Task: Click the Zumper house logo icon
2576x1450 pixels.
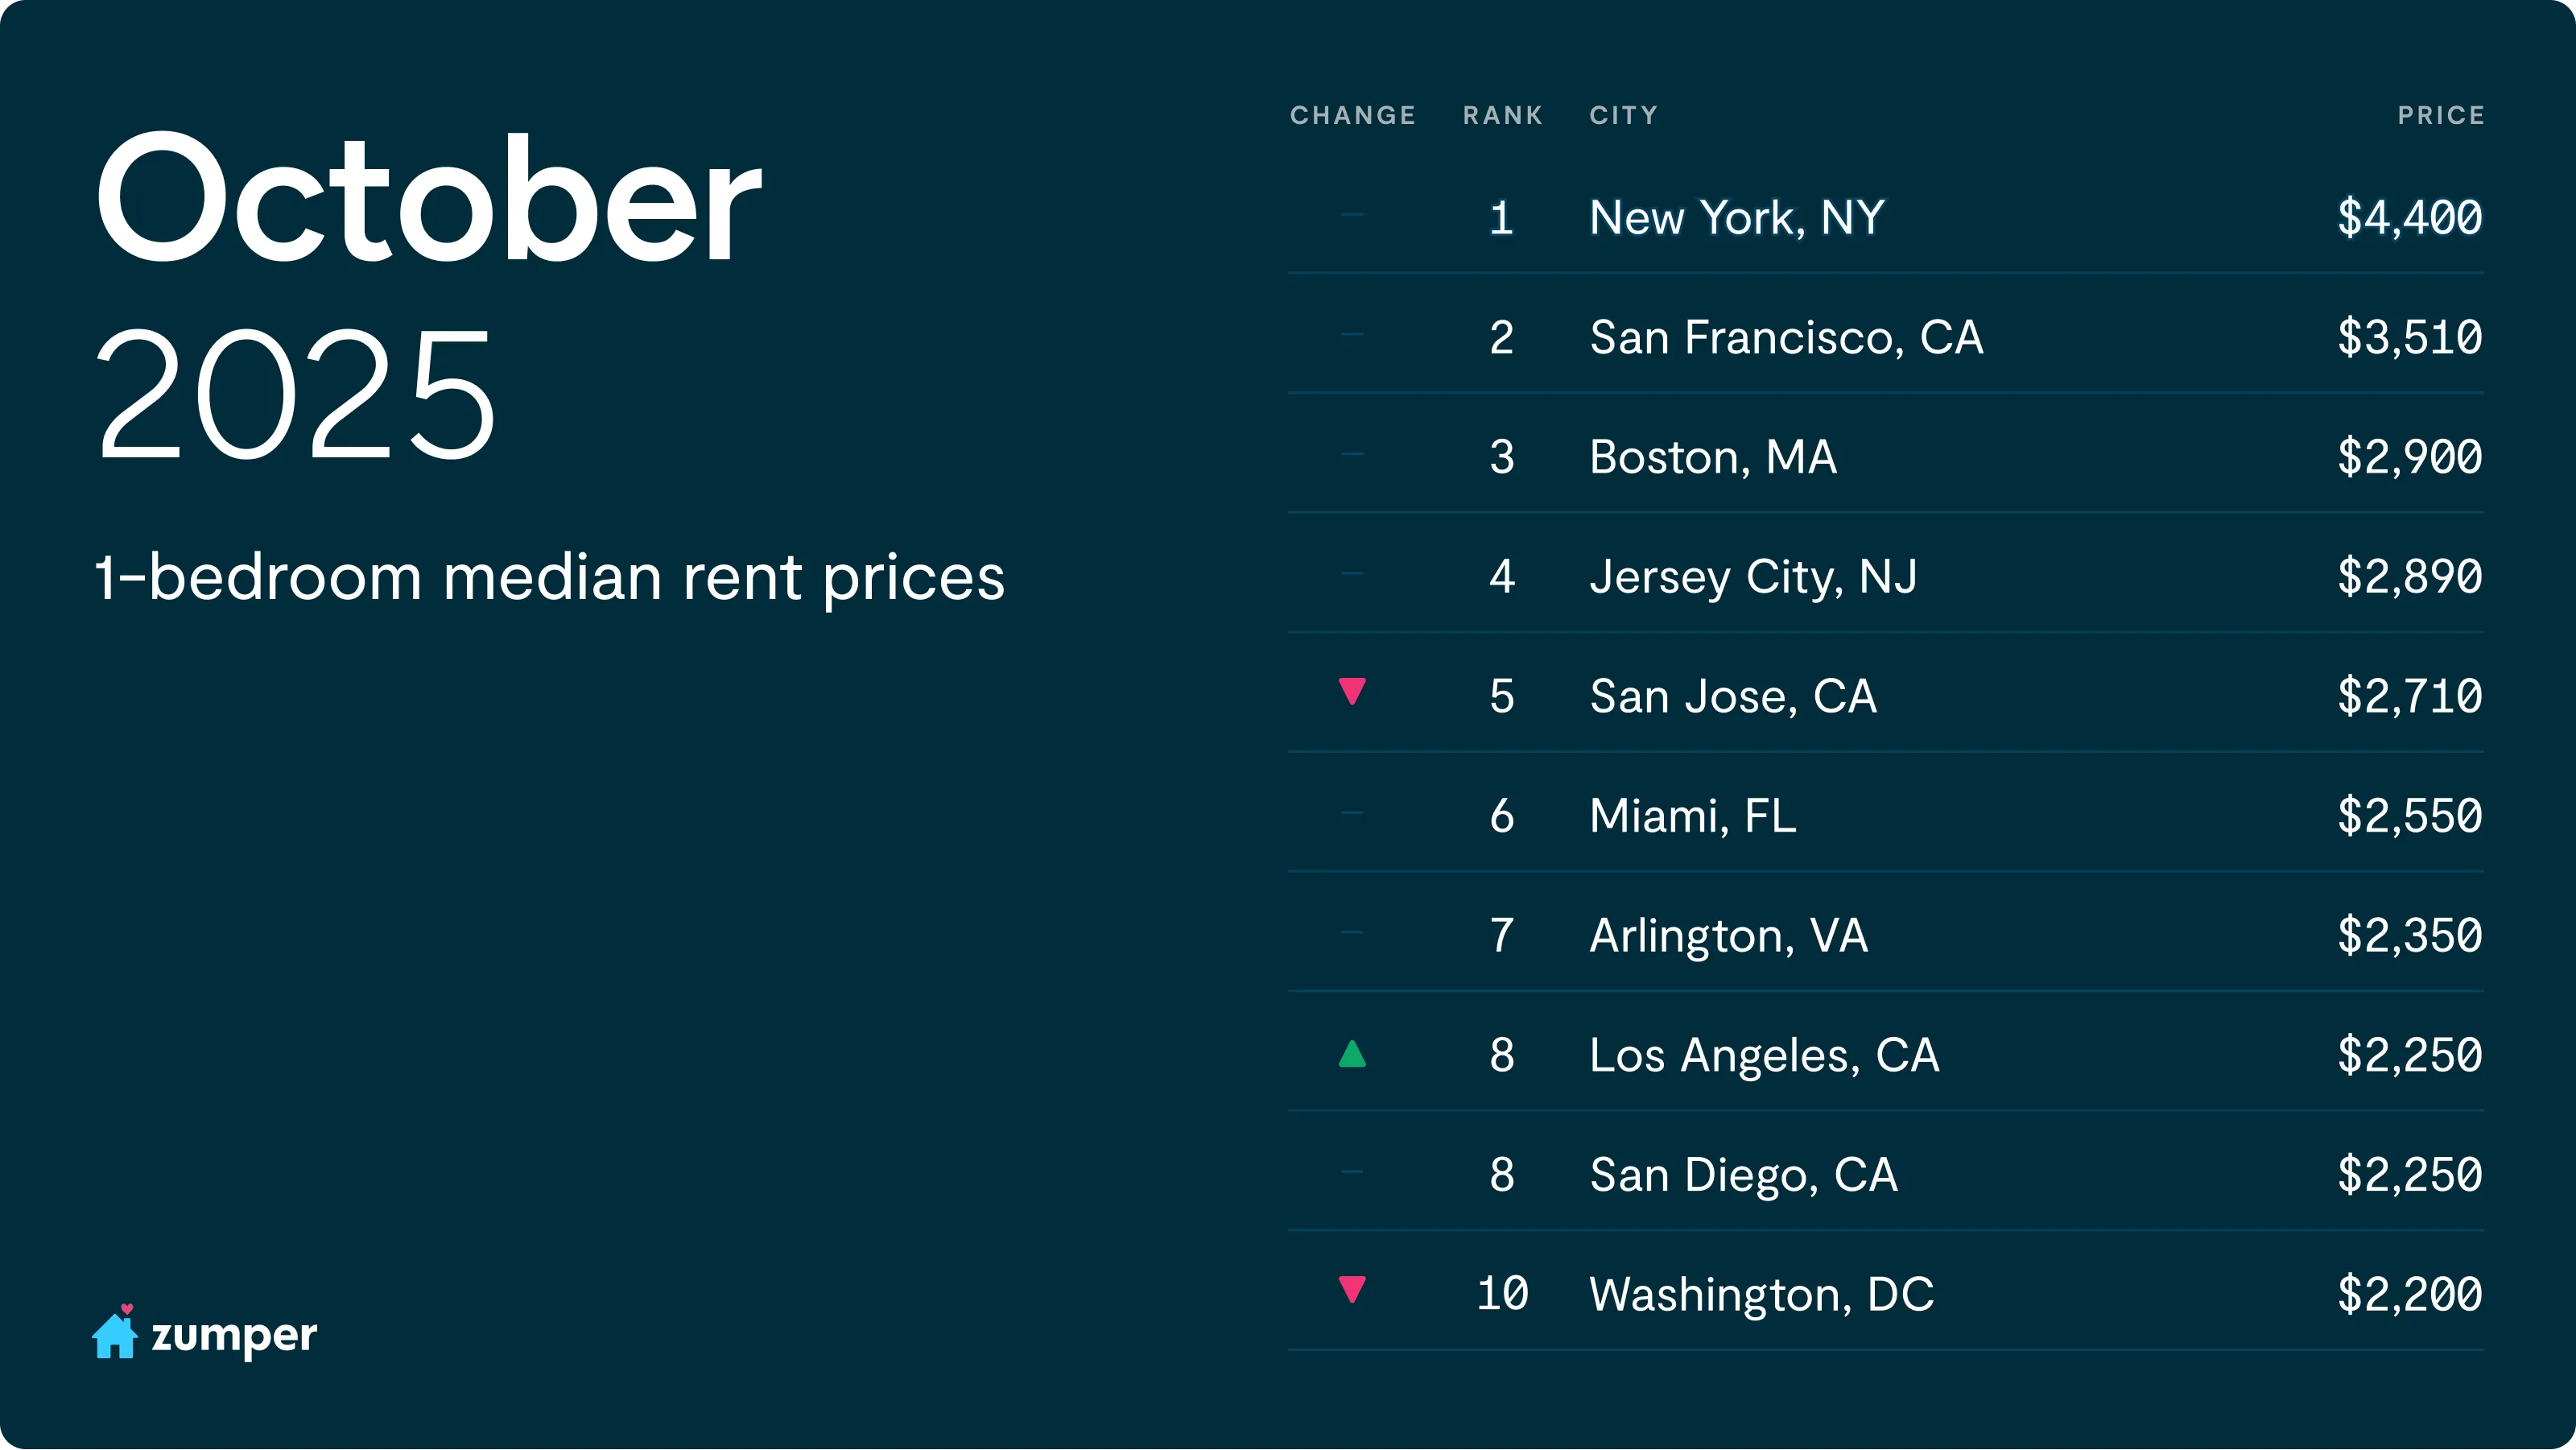Action: [x=115, y=1333]
